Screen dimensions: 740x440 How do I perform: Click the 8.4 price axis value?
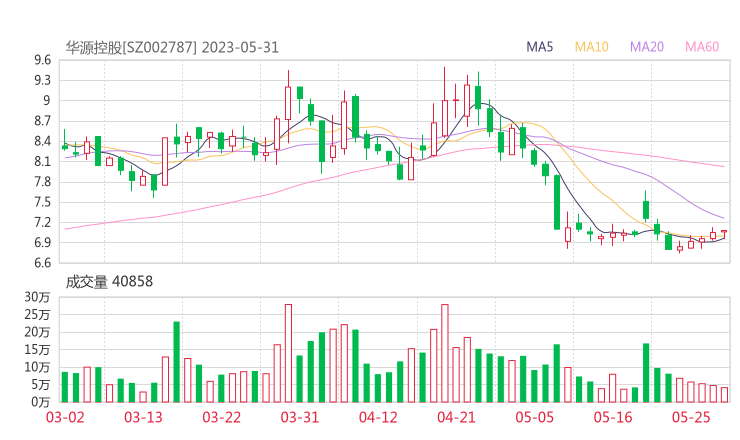pos(42,141)
